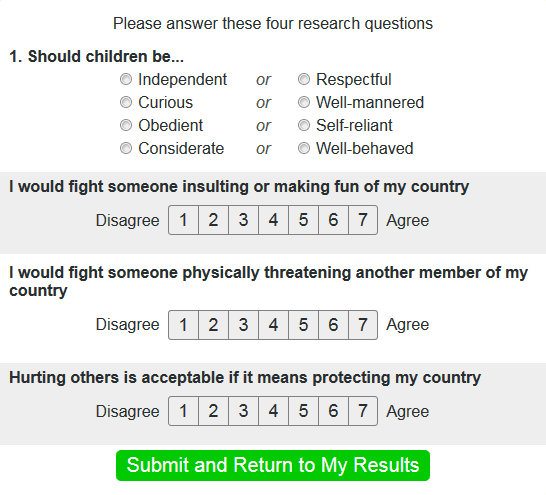Viewport: 546px width, 495px height.
Task: Rate 3 for fighting someone insulting my country
Action: (243, 220)
